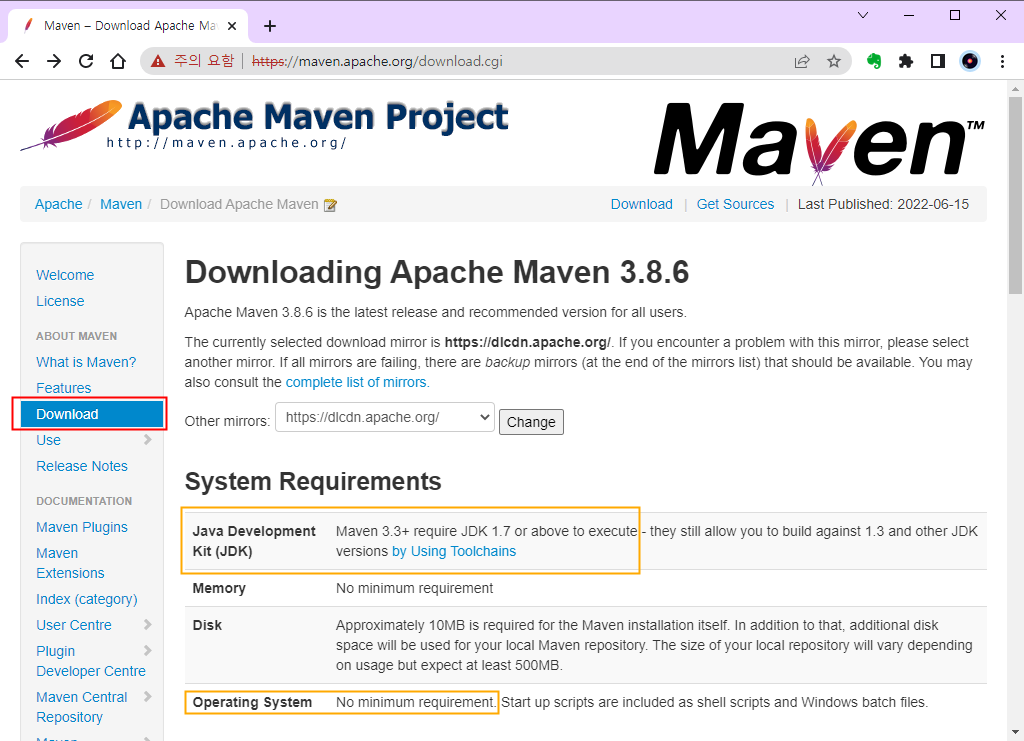Image resolution: width=1024 pixels, height=741 pixels.
Task: Click the page vertical scrollbar thumb
Action: click(1016, 196)
